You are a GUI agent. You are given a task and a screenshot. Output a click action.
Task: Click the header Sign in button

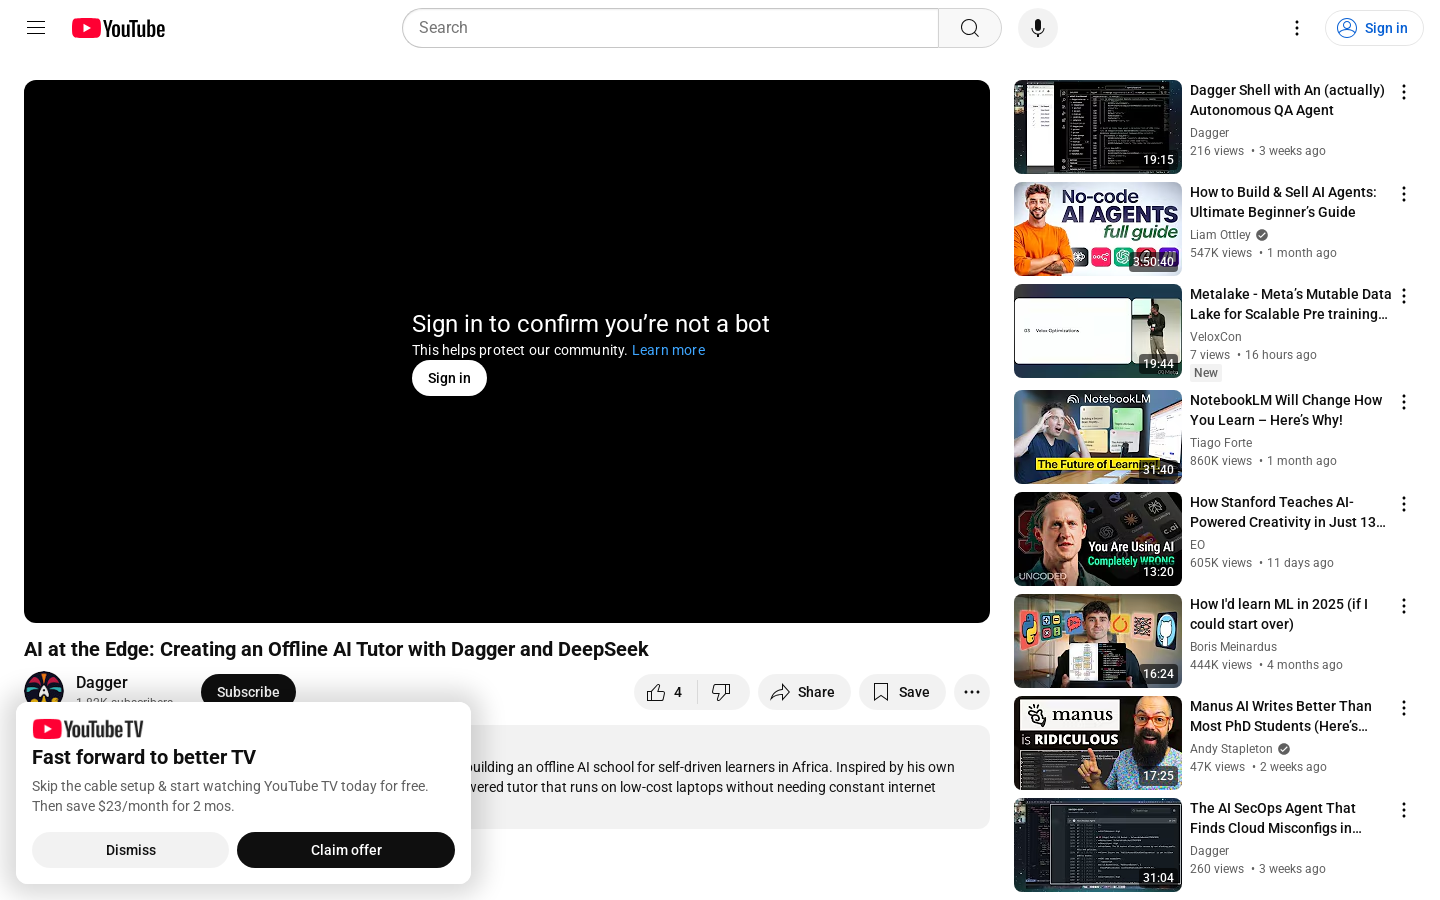tap(1374, 28)
